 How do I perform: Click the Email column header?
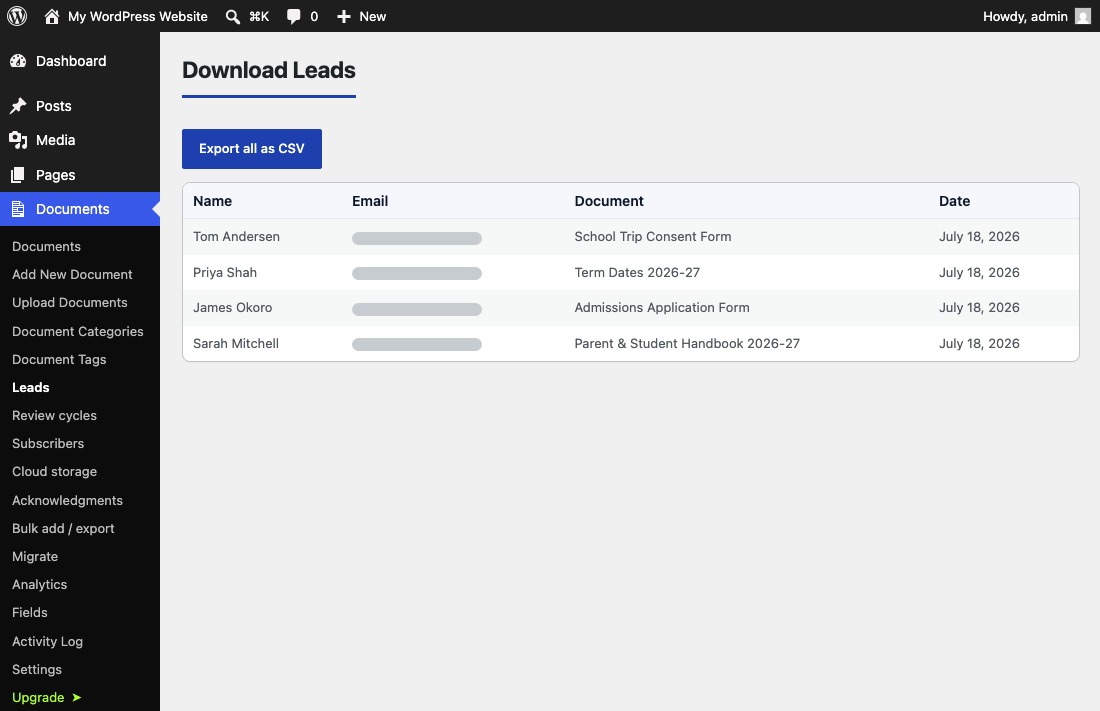click(x=370, y=201)
